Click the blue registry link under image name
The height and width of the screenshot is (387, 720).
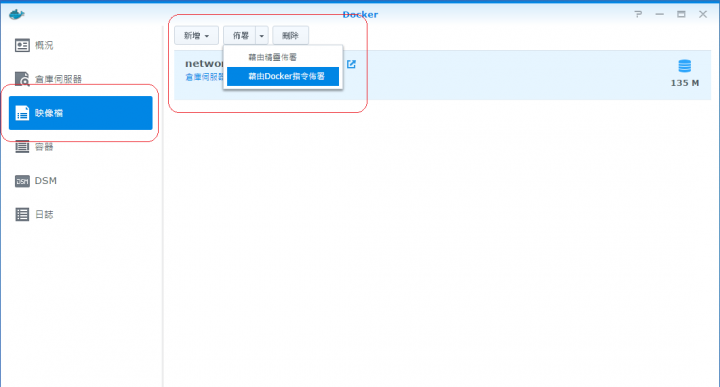coord(204,77)
